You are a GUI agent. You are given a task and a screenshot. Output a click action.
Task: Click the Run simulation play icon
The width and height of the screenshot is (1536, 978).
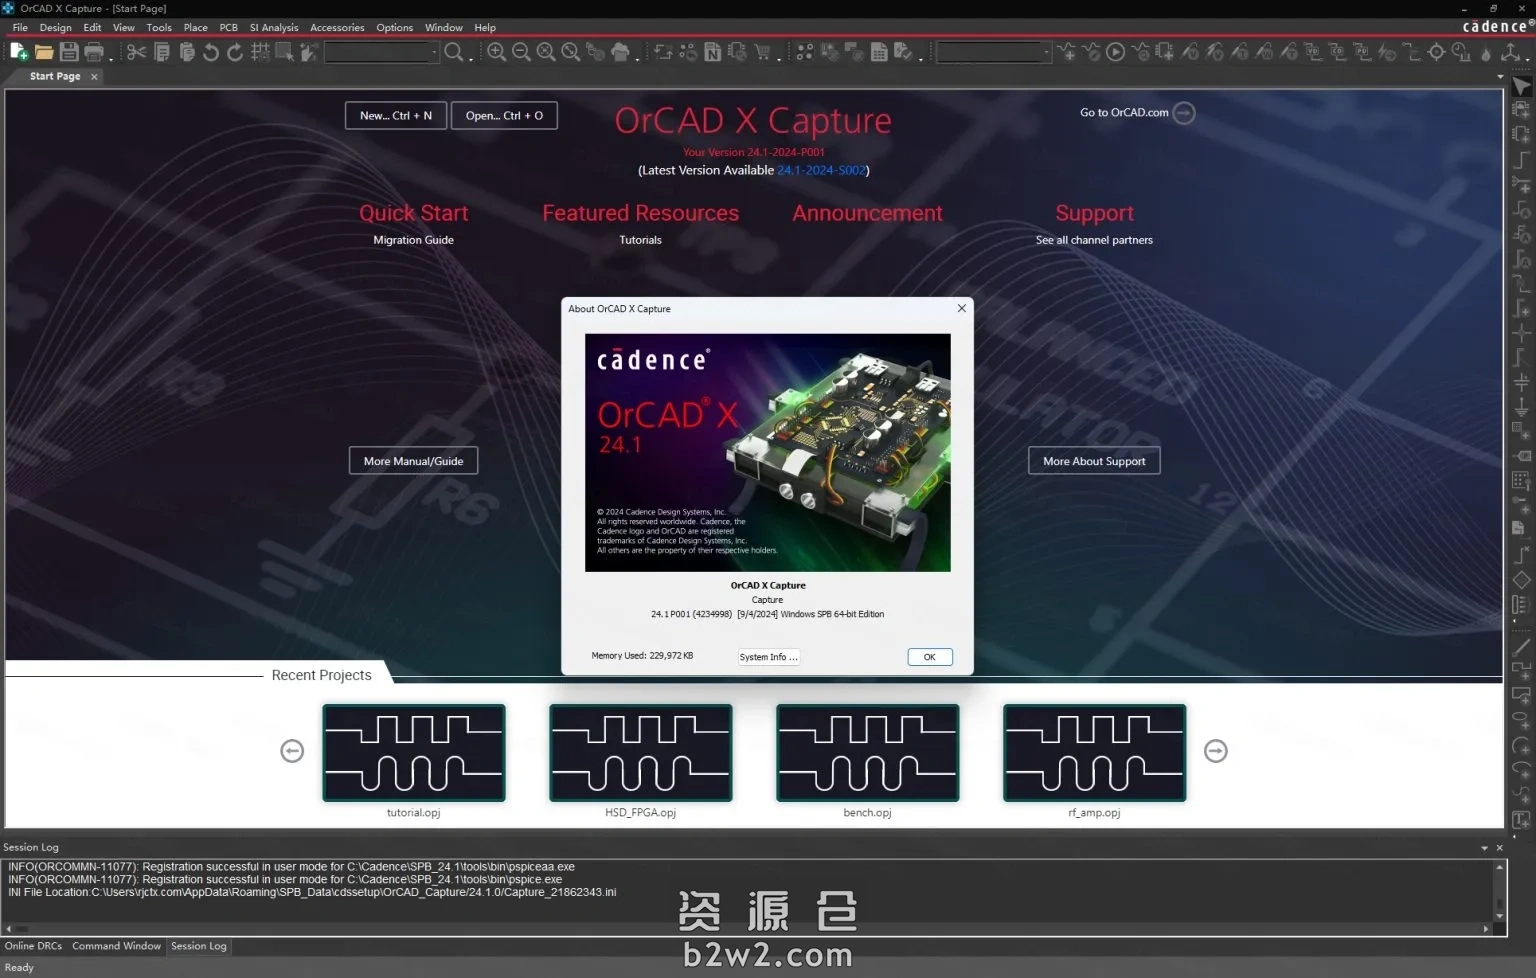[1116, 52]
